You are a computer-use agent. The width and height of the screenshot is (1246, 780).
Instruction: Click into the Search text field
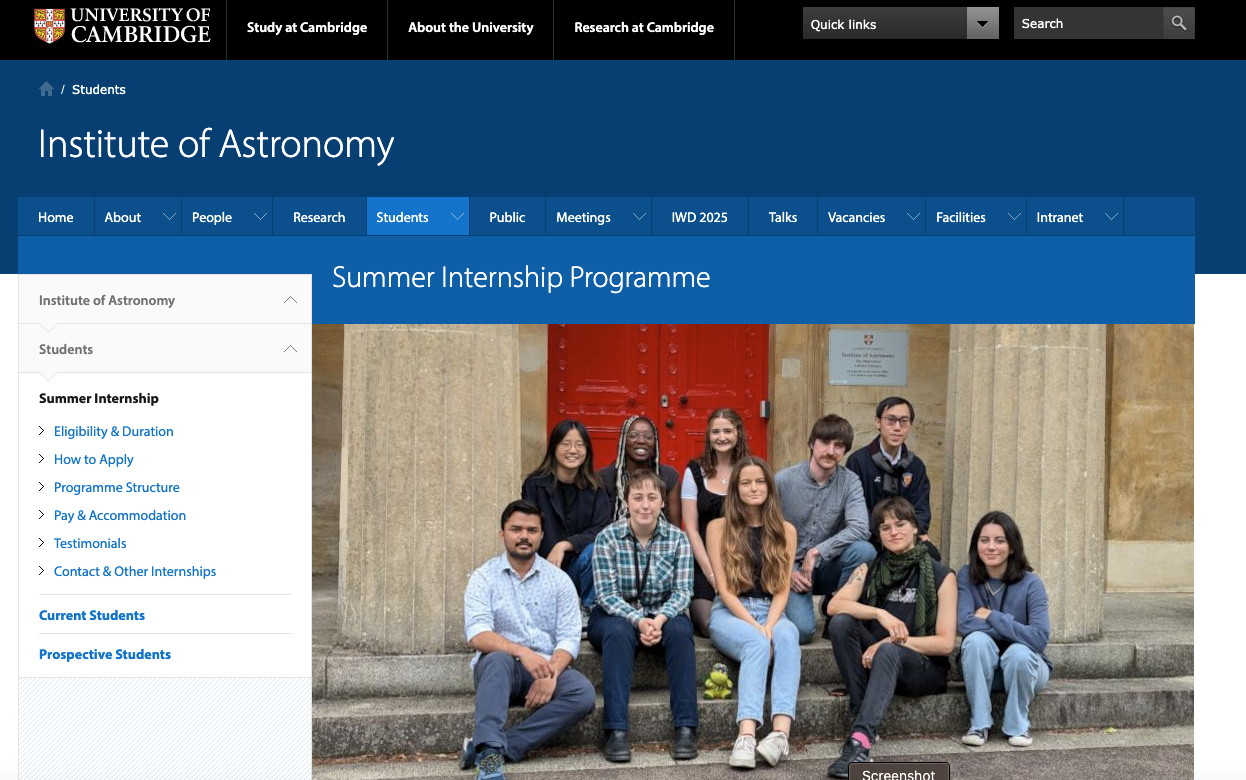[1089, 23]
